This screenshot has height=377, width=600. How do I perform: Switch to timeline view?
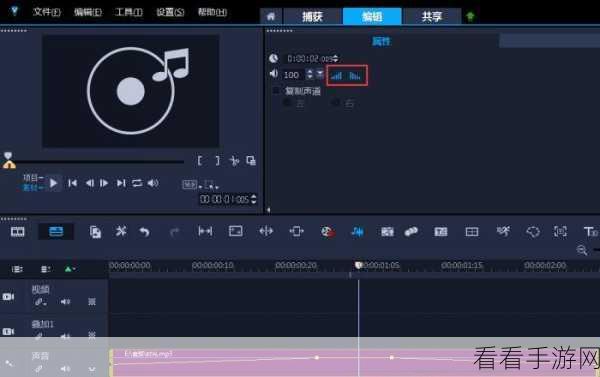(x=56, y=232)
